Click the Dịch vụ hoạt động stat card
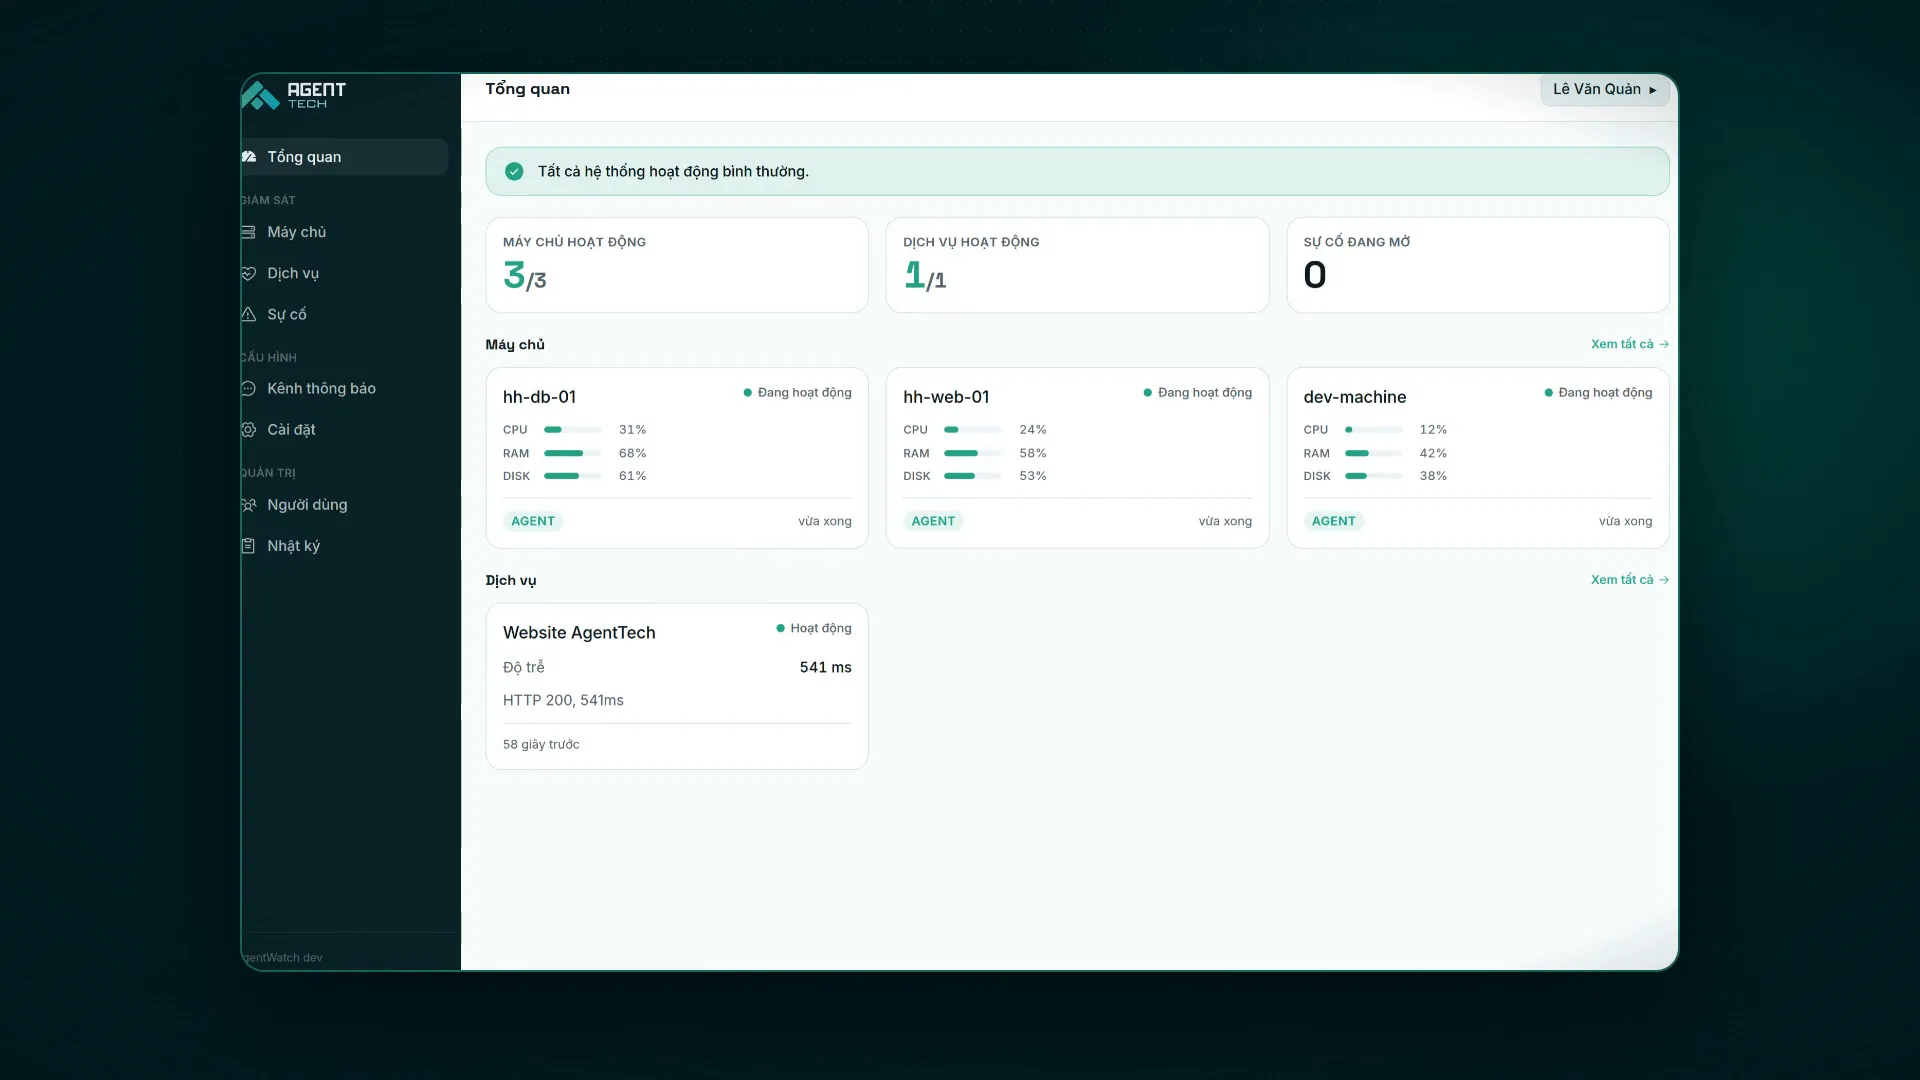This screenshot has width=1920, height=1080. pyautogui.click(x=1077, y=265)
